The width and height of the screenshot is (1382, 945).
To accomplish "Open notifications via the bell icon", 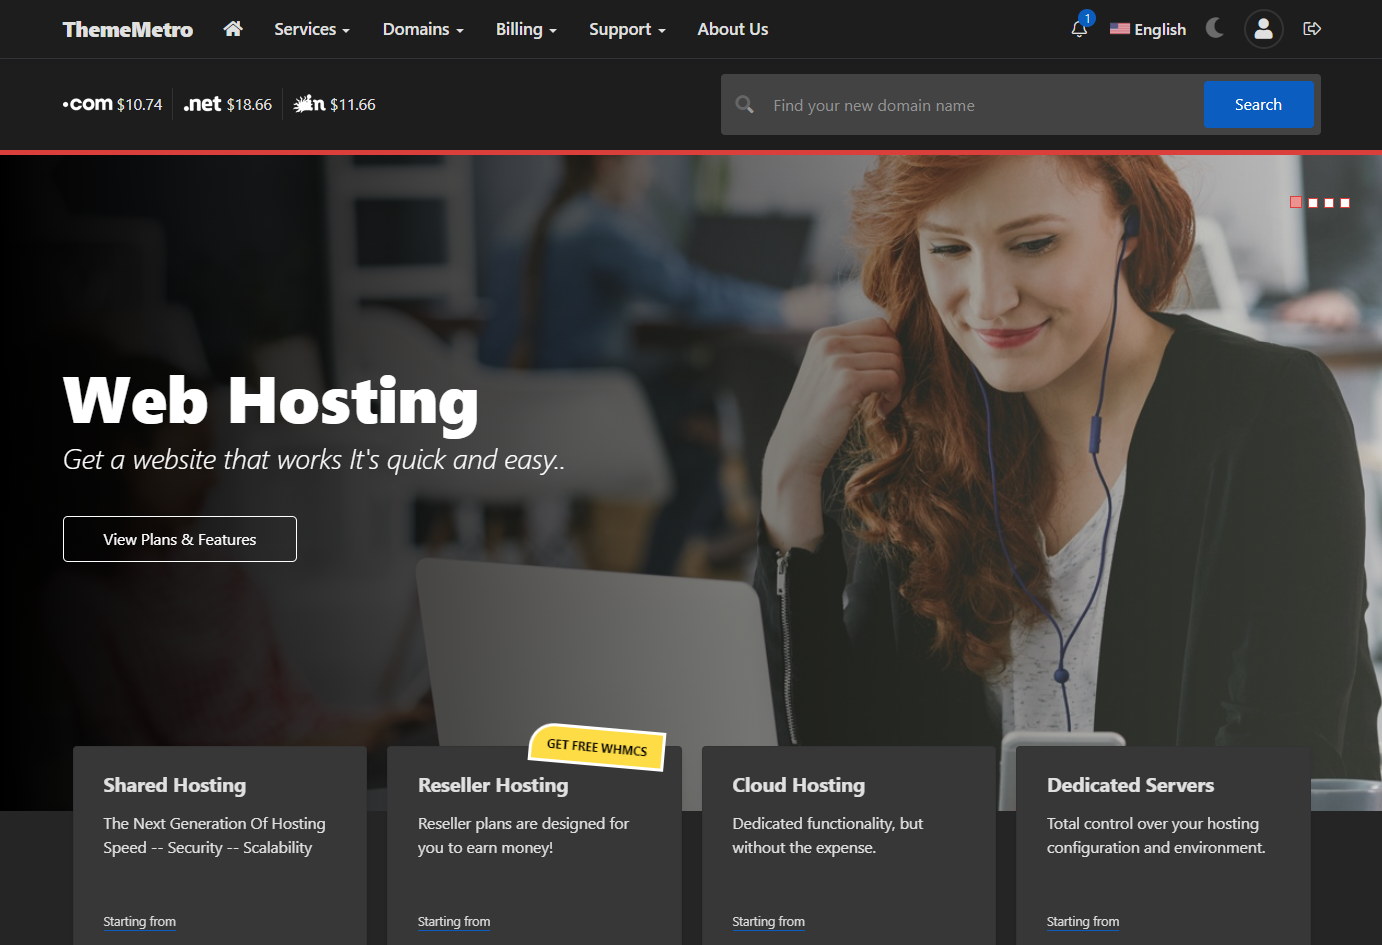I will pos(1078,31).
